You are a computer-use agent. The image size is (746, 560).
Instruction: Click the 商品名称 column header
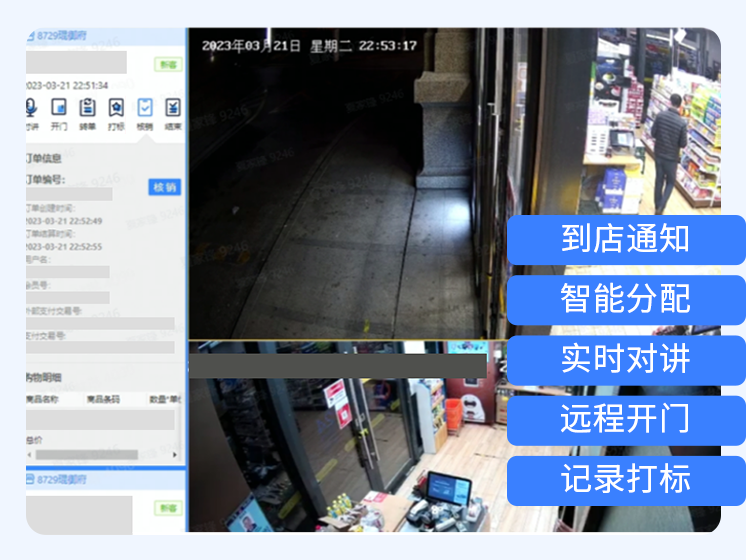click(42, 399)
